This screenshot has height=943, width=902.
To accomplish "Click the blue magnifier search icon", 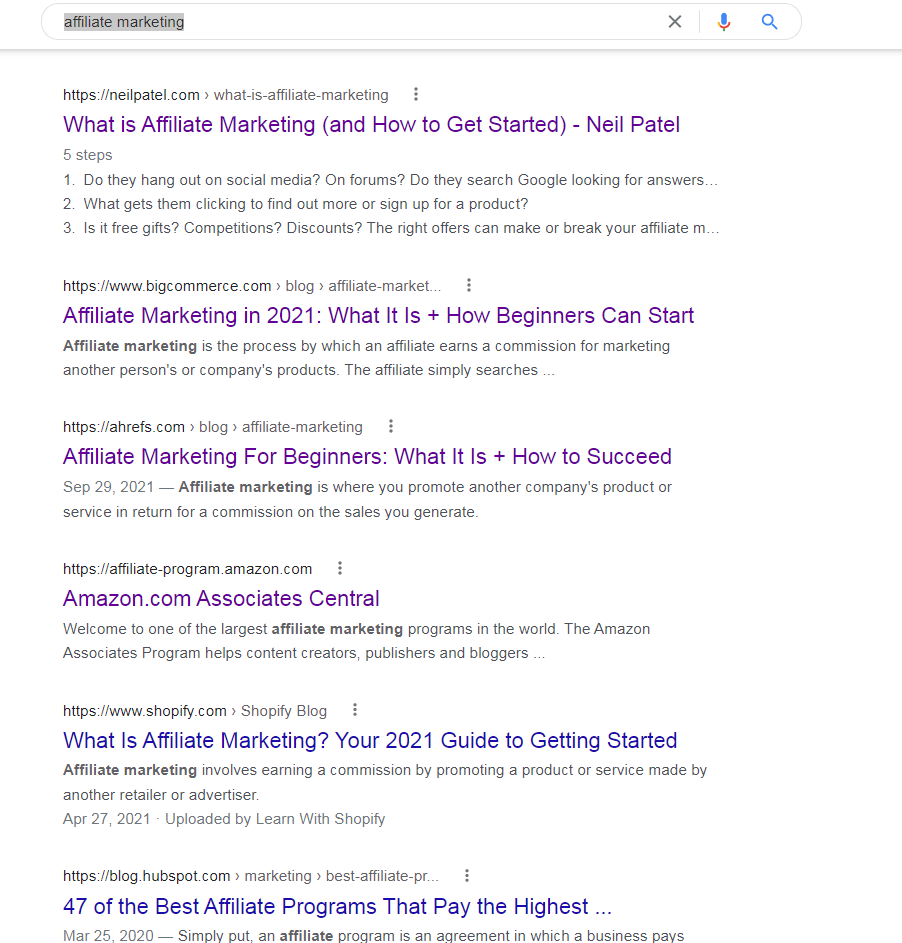I will click(770, 22).
